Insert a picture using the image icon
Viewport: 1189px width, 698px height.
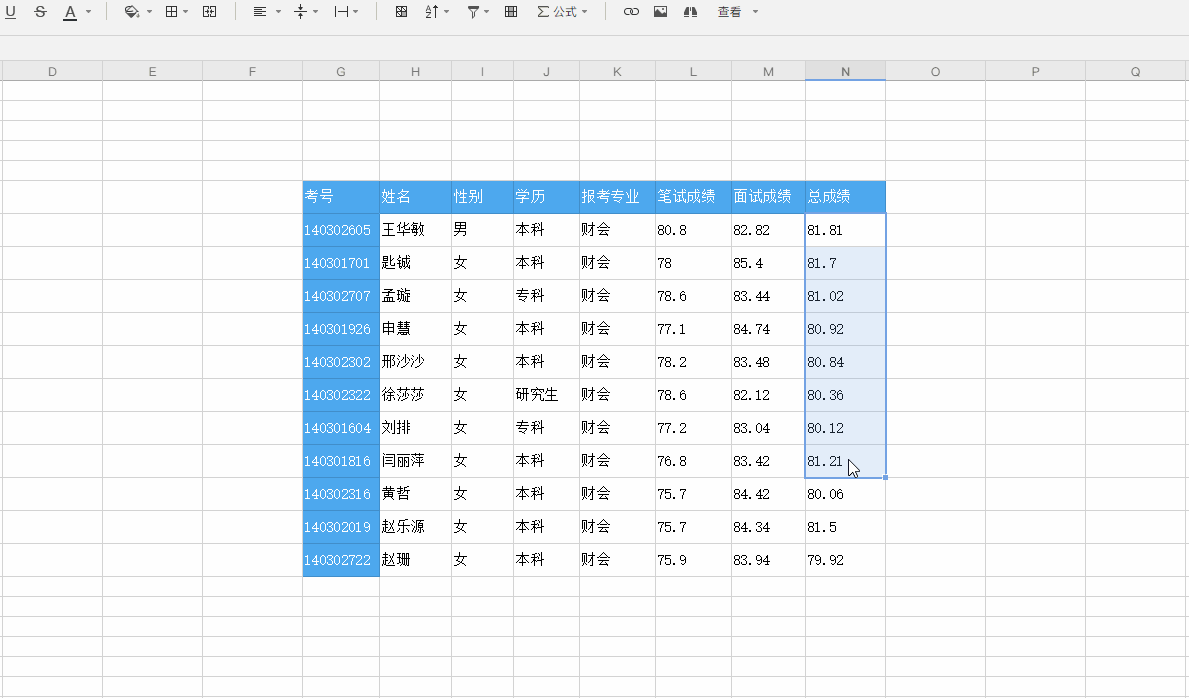[x=661, y=12]
